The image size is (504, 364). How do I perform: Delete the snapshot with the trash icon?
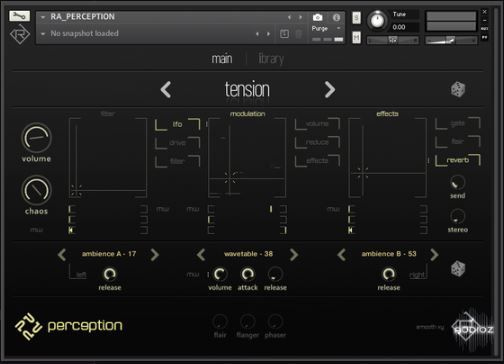[299, 34]
